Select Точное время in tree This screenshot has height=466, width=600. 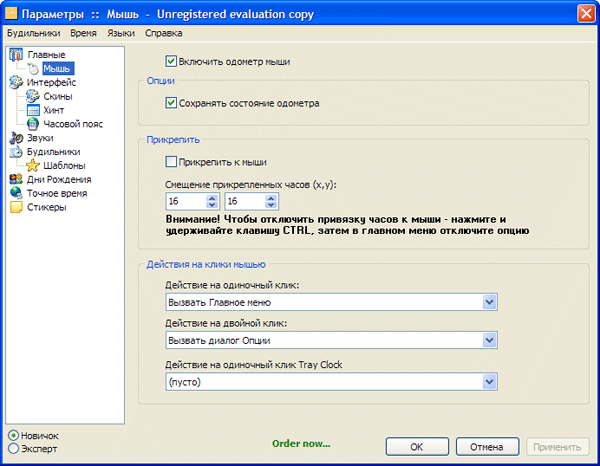click(57, 193)
